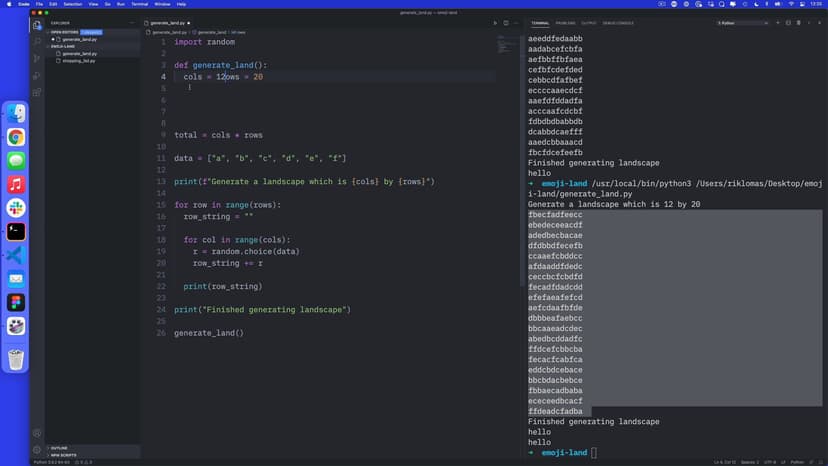Viewport: 828px width, 466px height.
Task: Select the Python terminal dropdown
Action: [741, 22]
